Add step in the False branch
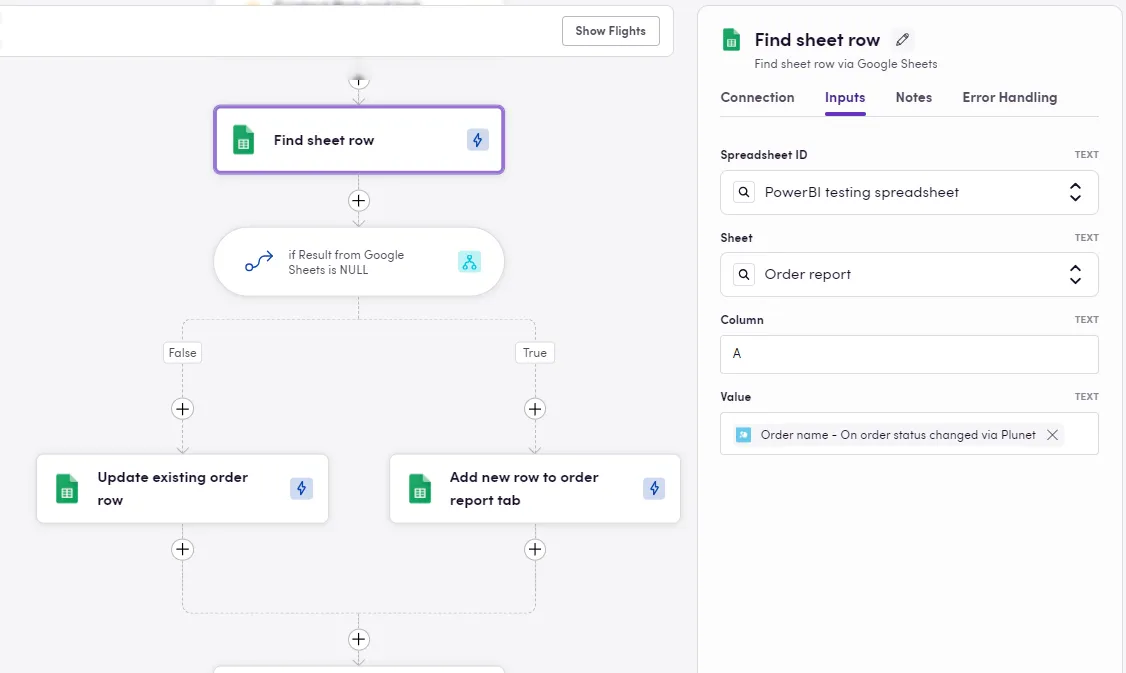 182,408
